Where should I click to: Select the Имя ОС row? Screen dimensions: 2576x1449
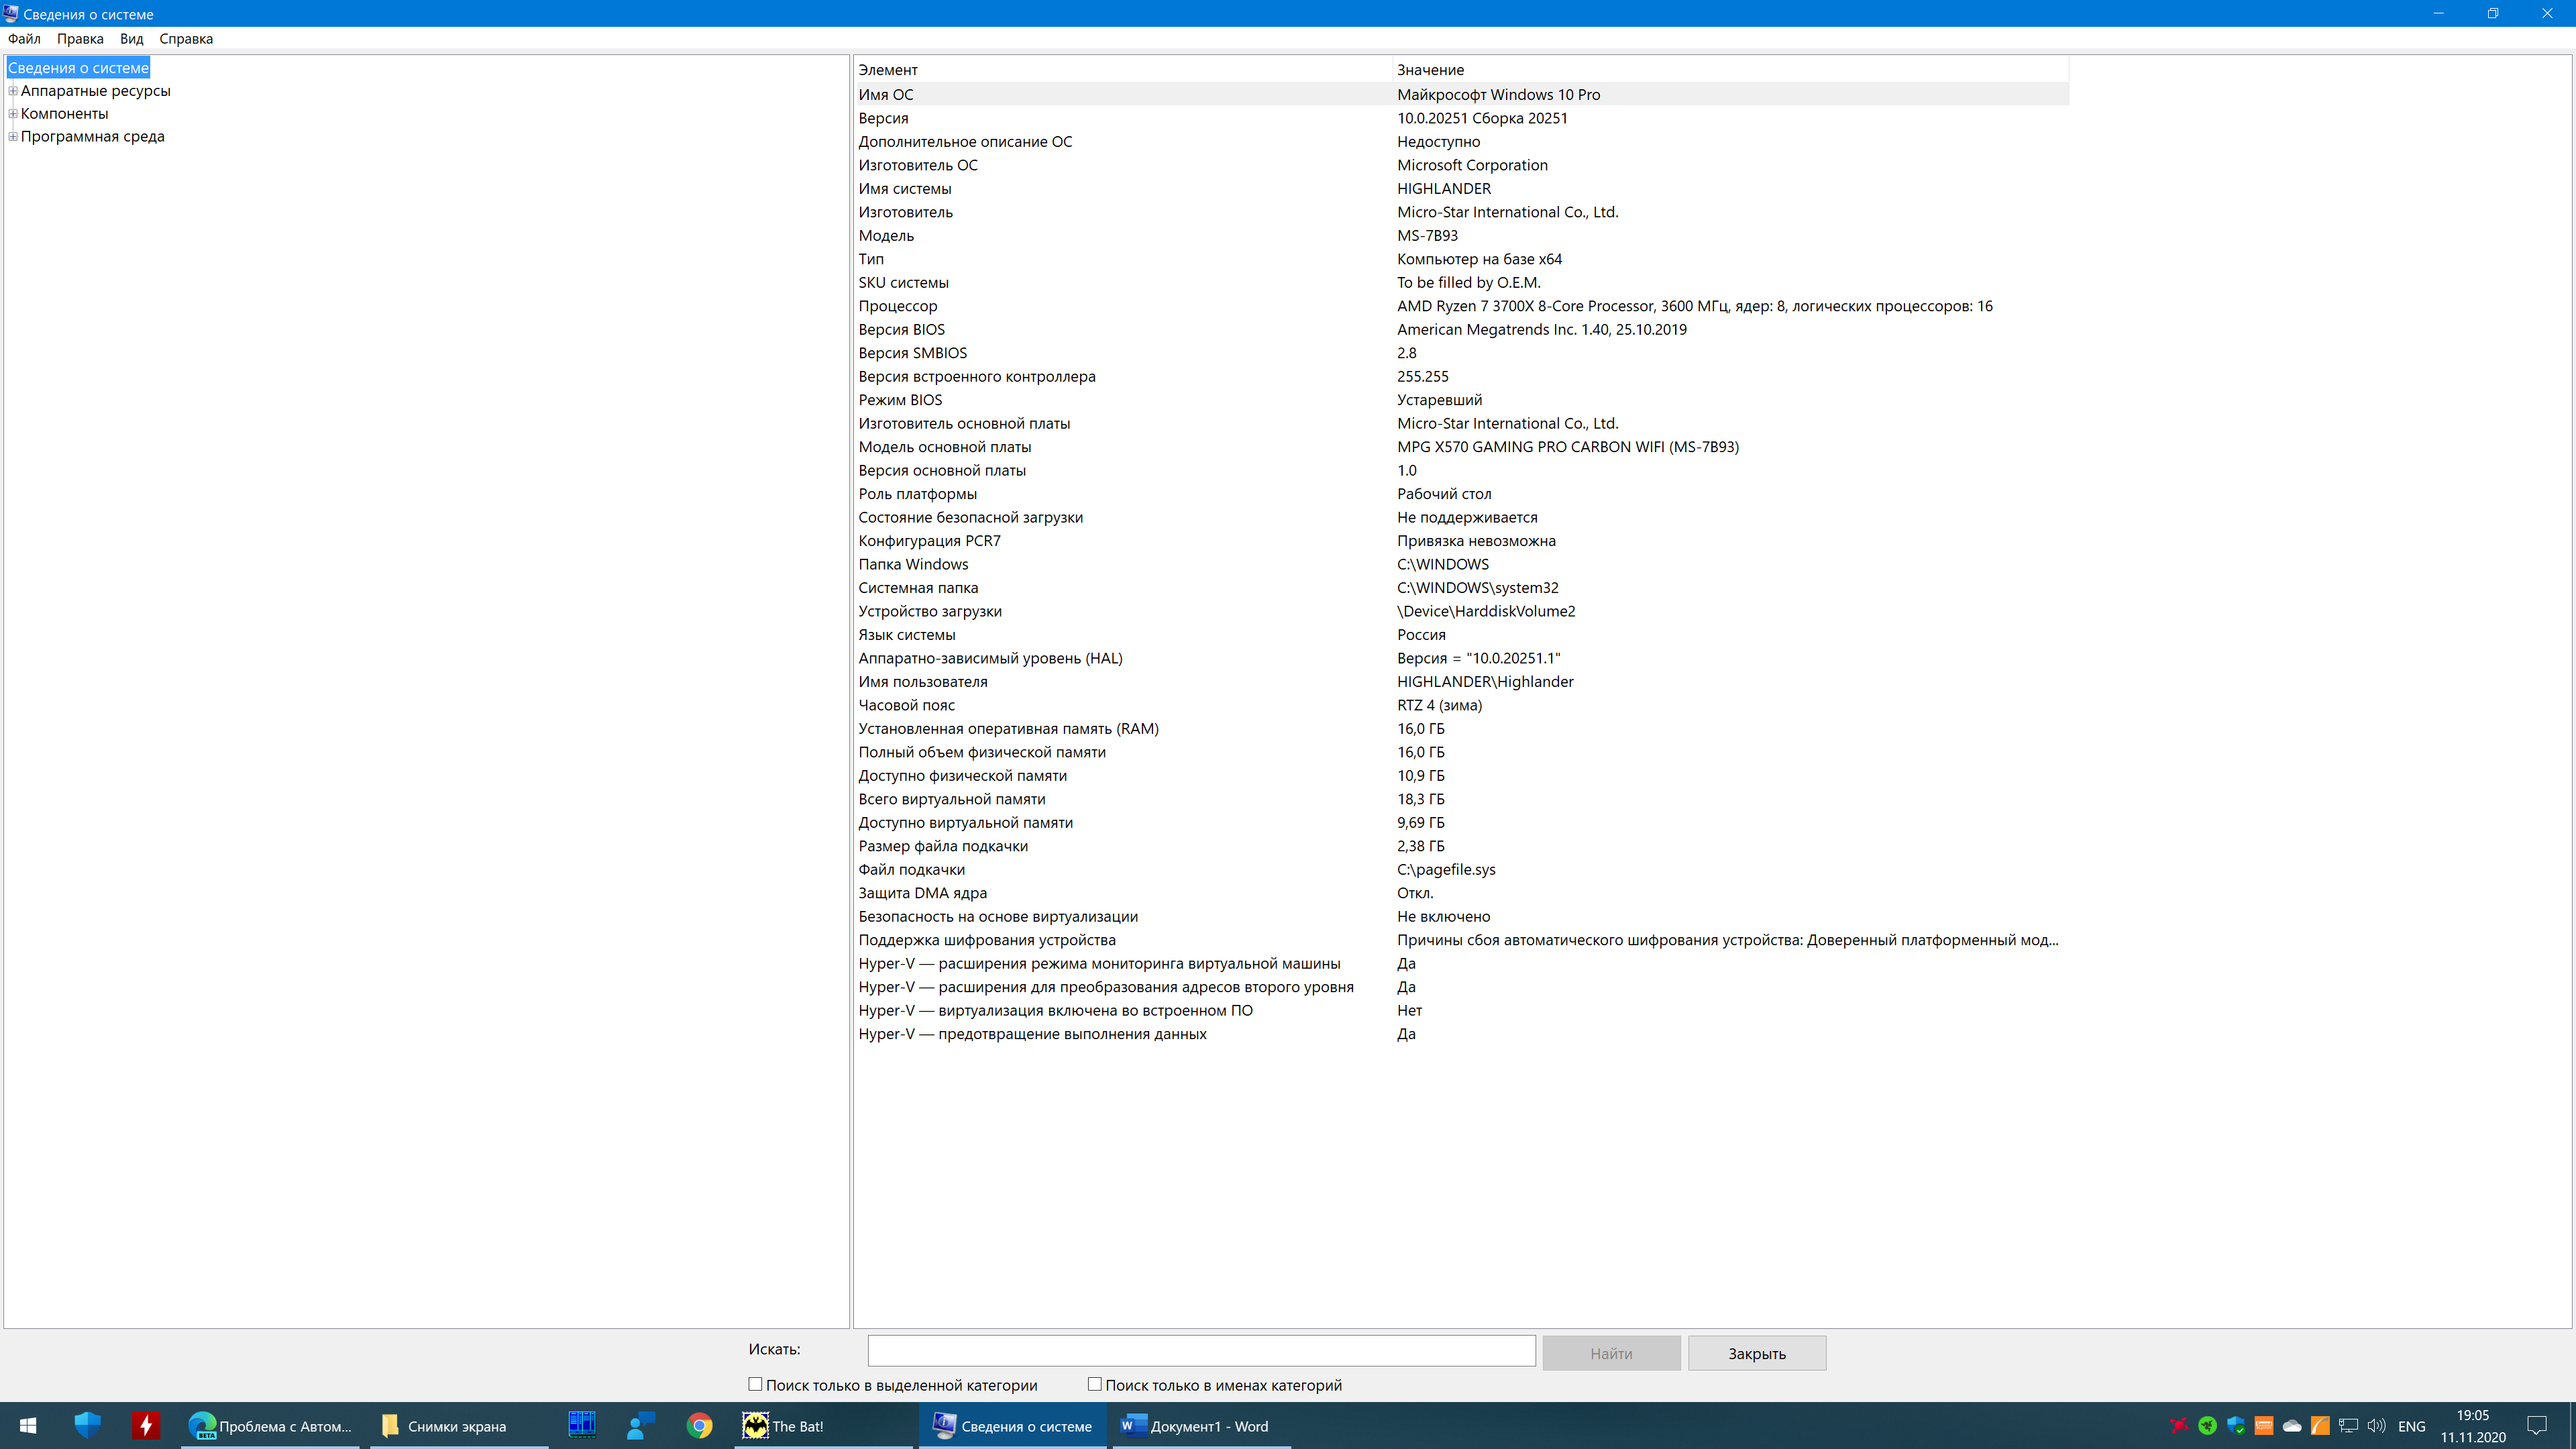click(1462, 94)
